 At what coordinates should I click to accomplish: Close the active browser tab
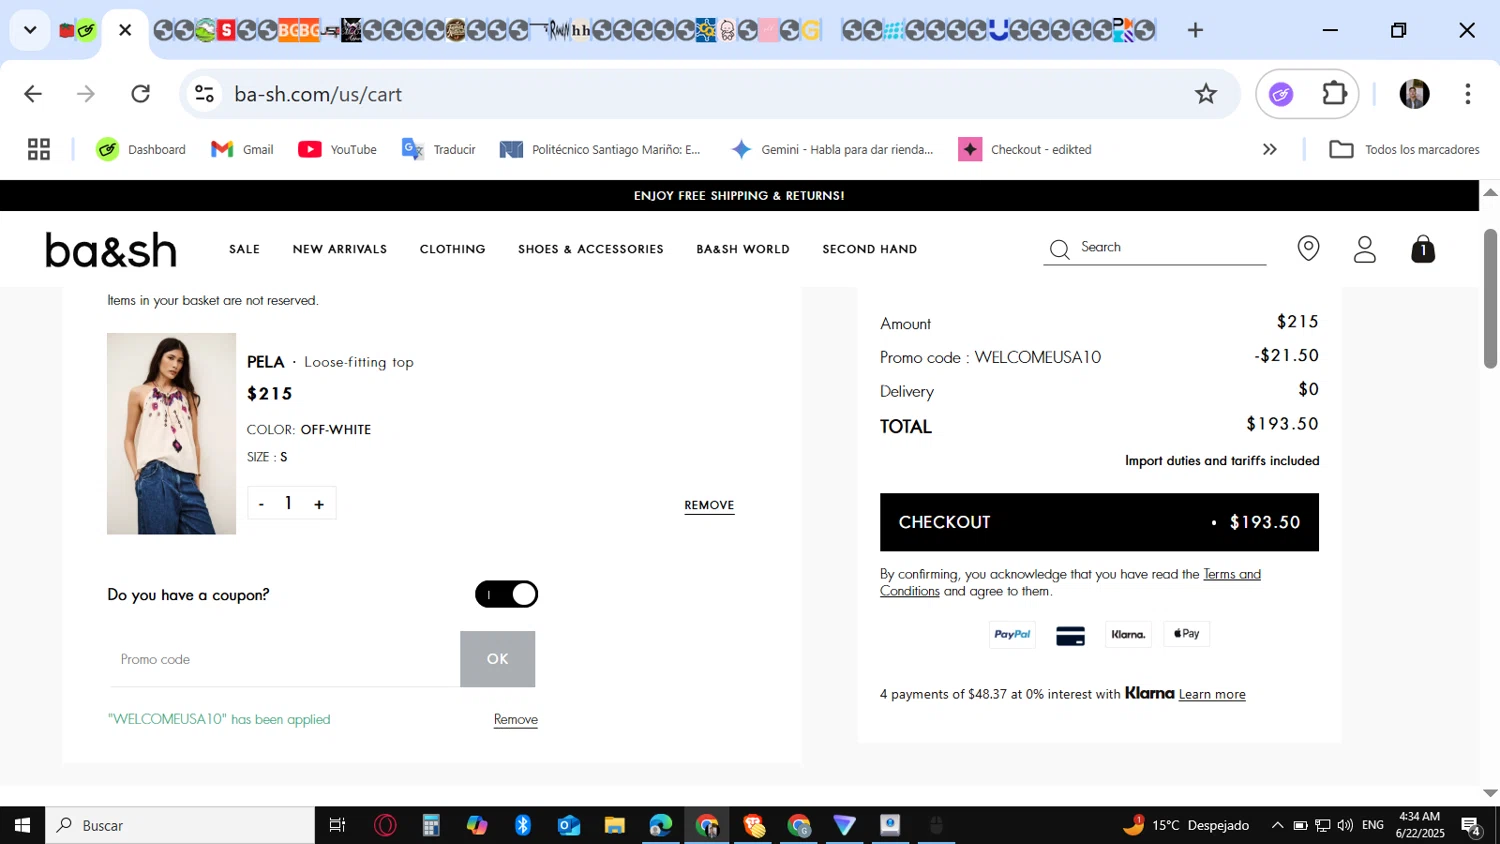[x=125, y=30]
